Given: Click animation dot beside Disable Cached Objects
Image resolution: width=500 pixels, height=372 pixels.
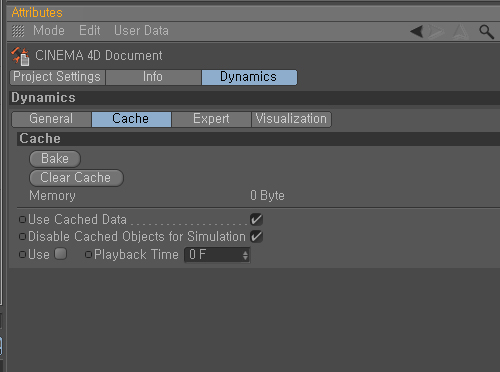Looking at the screenshot, I should [x=22, y=237].
